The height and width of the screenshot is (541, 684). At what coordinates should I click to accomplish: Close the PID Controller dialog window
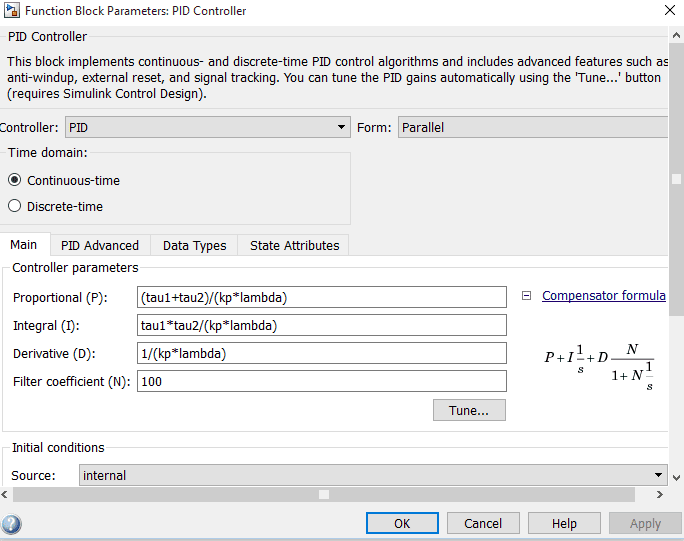668,11
